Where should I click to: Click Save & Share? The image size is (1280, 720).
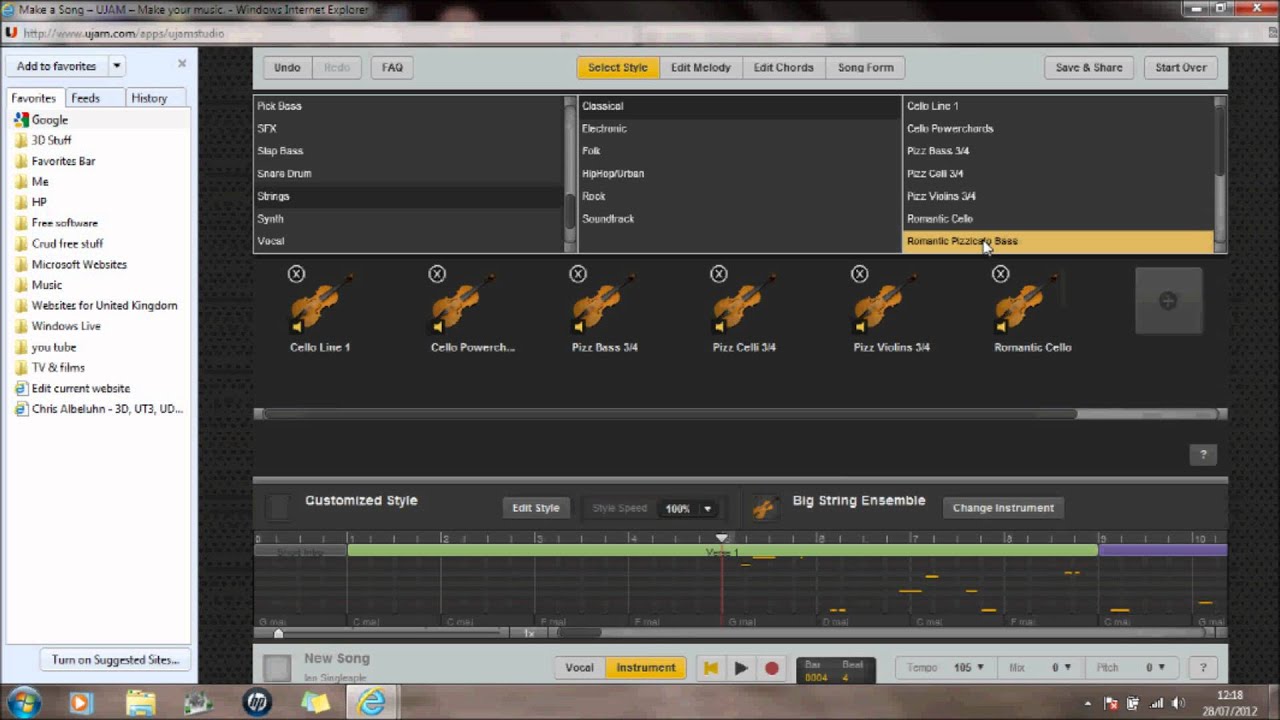coord(1089,67)
